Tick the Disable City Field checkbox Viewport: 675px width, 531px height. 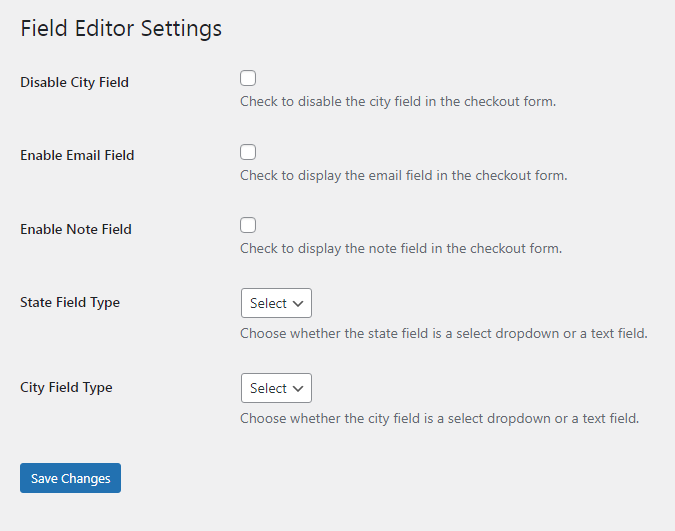coord(248,78)
